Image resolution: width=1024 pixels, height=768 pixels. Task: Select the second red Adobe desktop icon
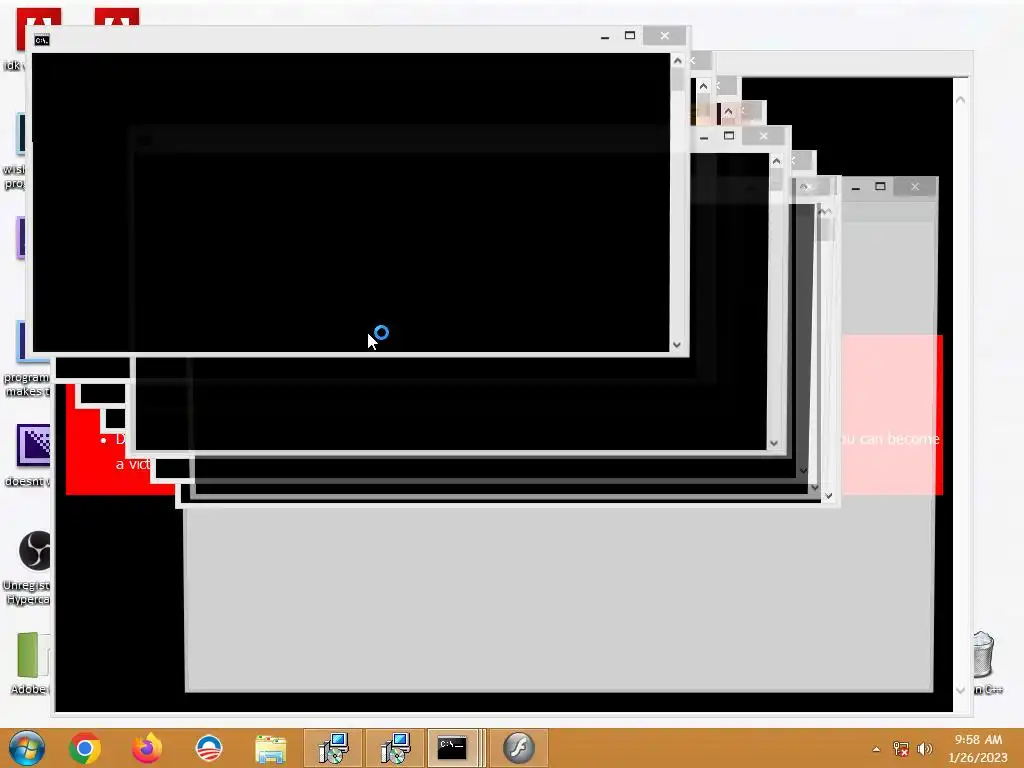click(117, 16)
